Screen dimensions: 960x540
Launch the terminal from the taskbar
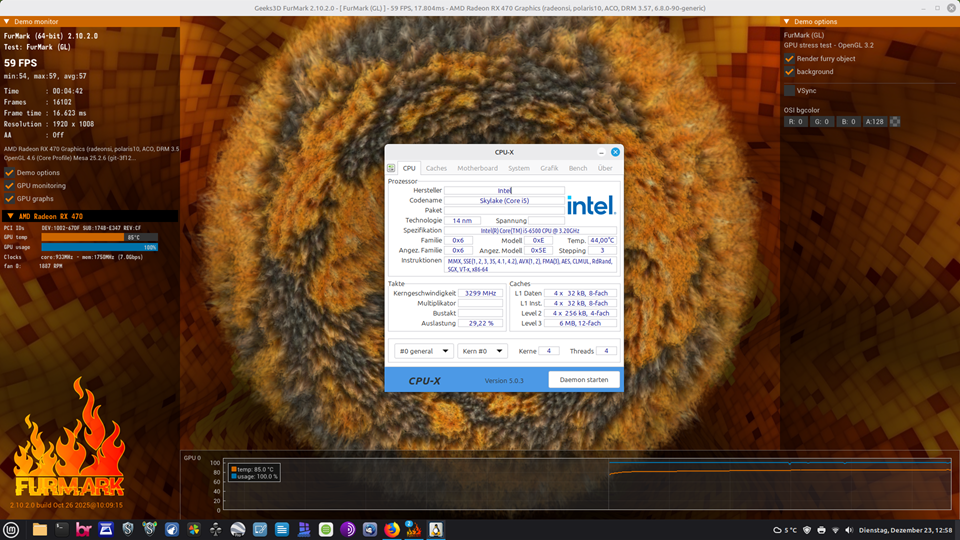[x=62, y=529]
